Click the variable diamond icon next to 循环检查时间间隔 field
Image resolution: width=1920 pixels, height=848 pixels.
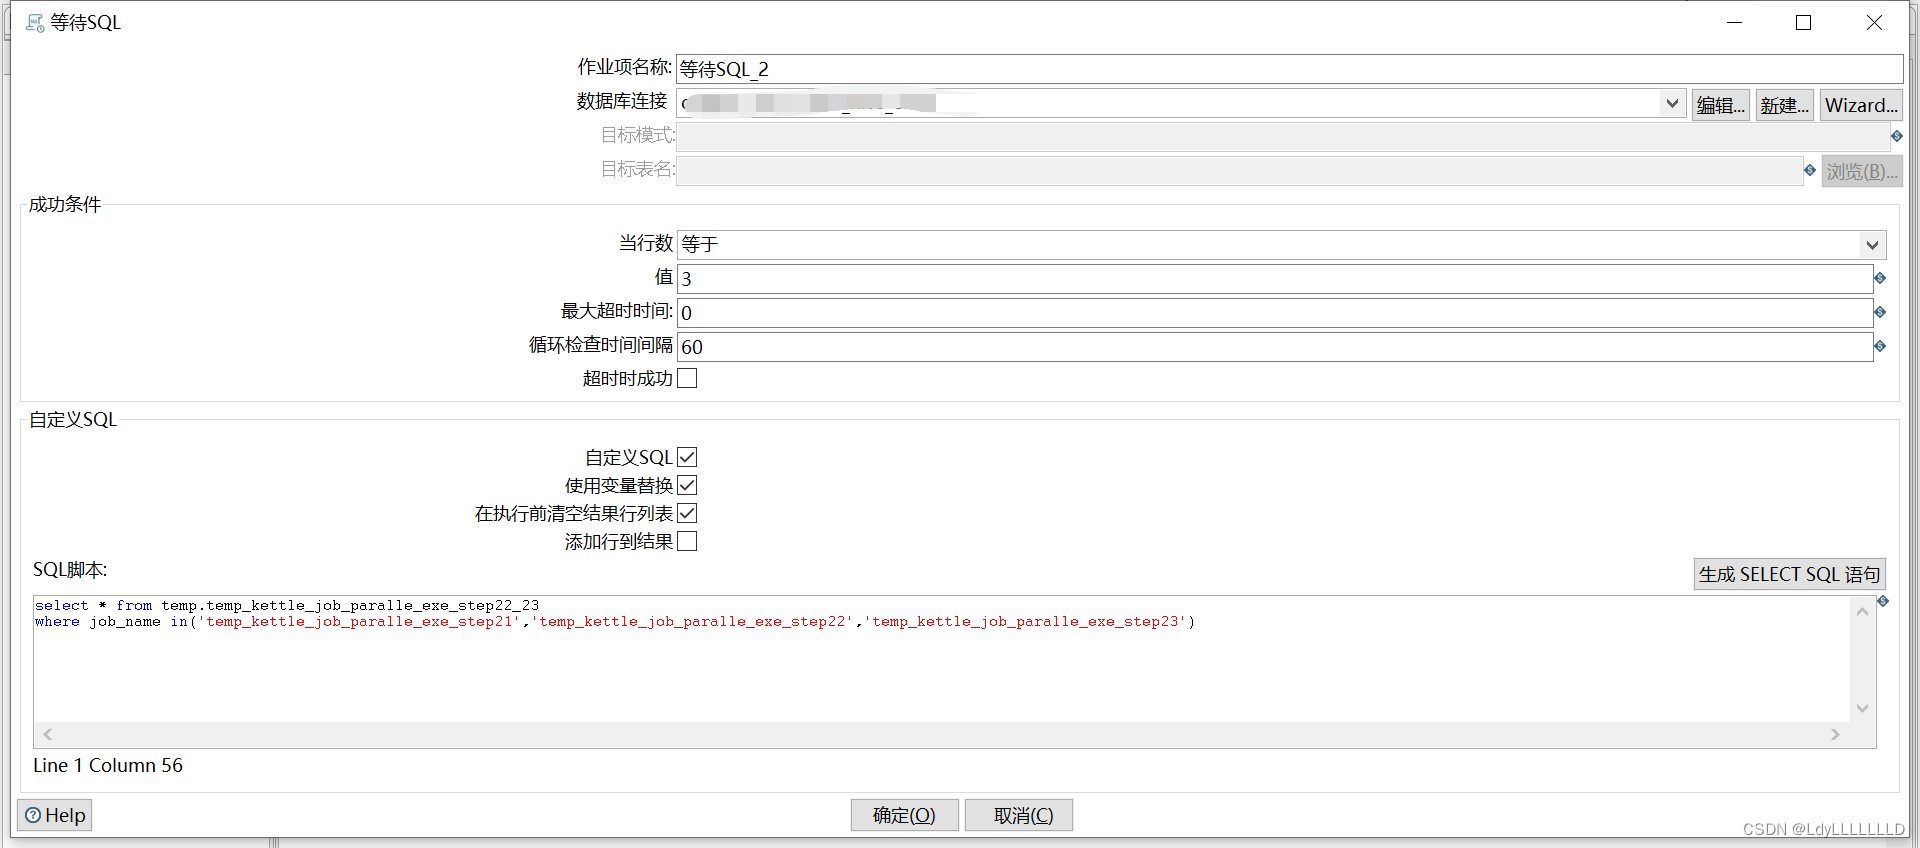1880,346
